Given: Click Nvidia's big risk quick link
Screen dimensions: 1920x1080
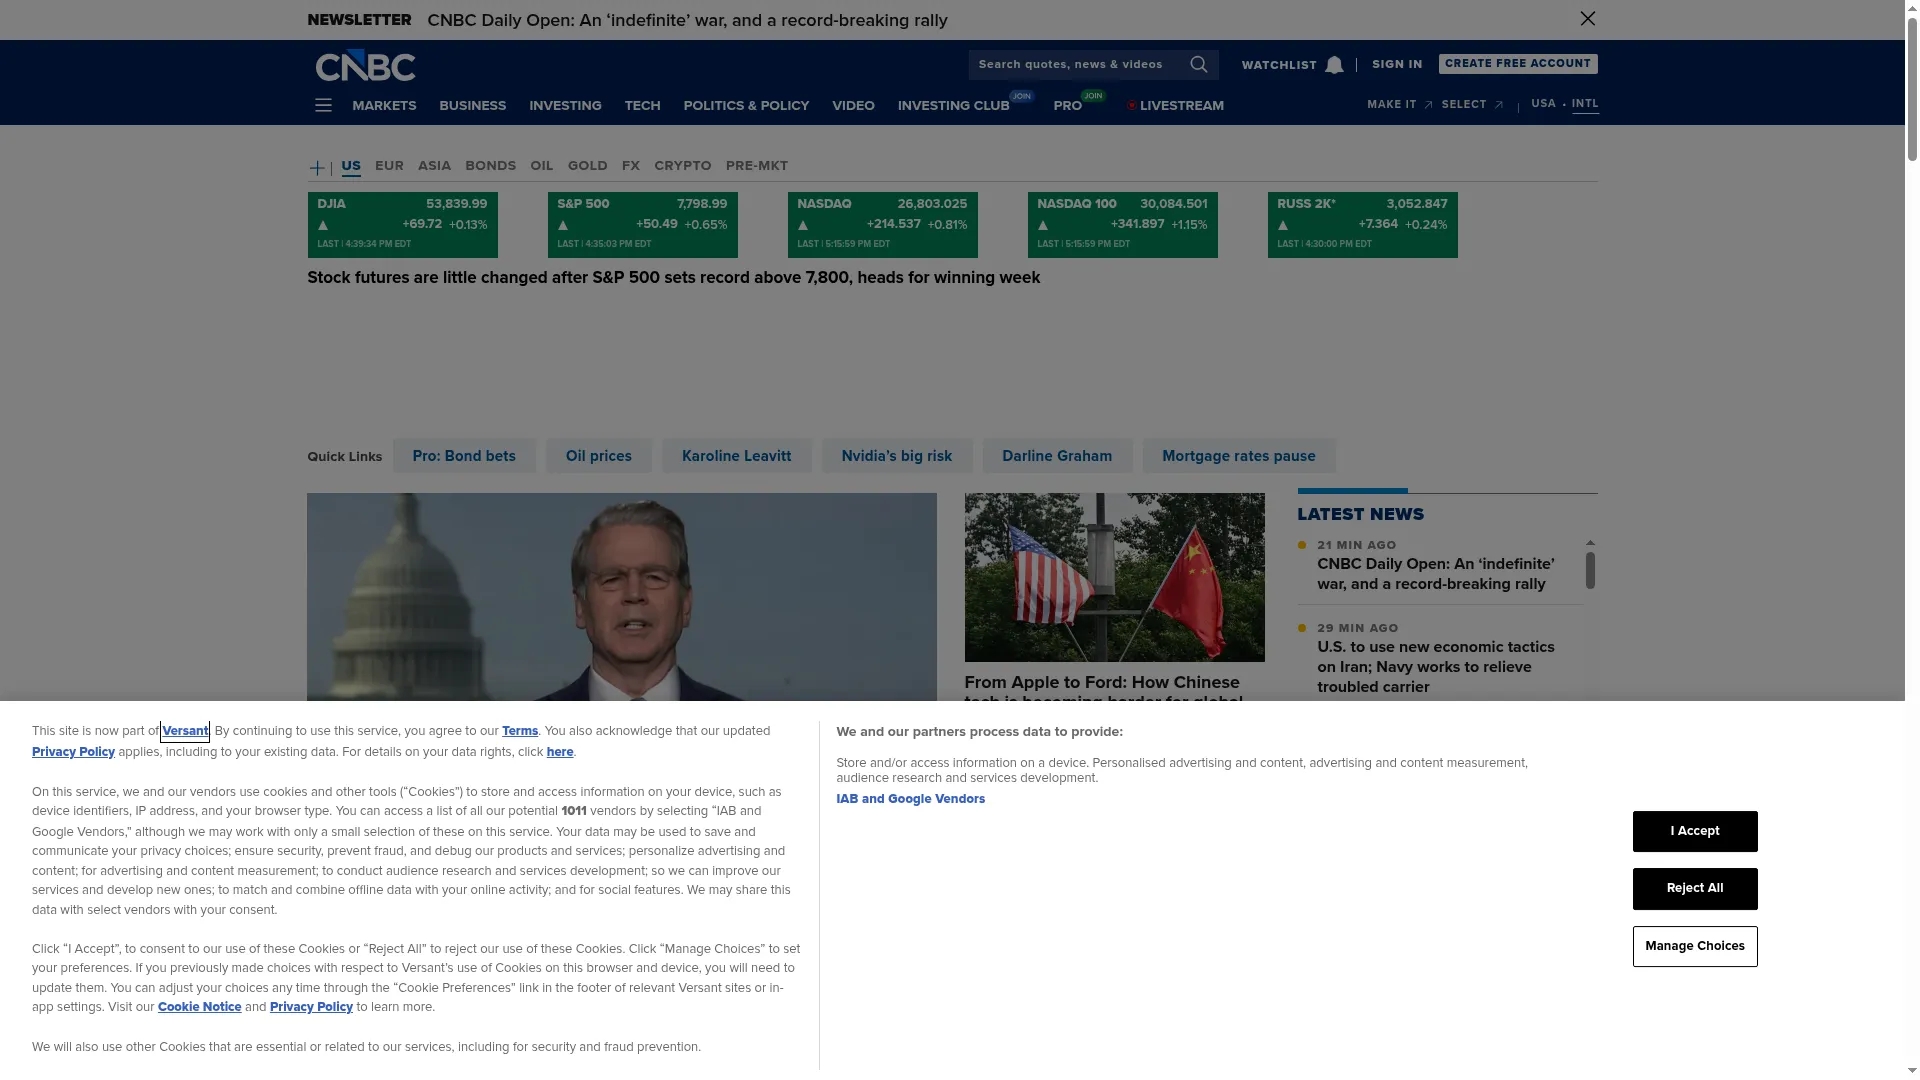Looking at the screenshot, I should tap(897, 456).
